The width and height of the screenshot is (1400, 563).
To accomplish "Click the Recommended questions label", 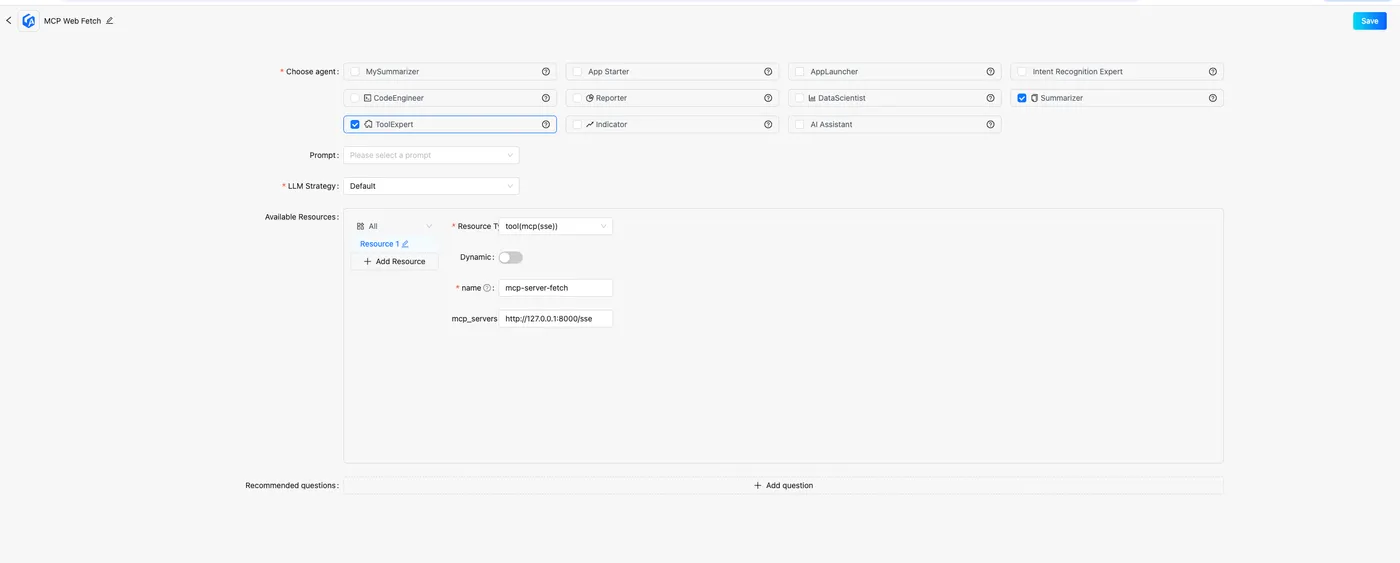I will (290, 486).
